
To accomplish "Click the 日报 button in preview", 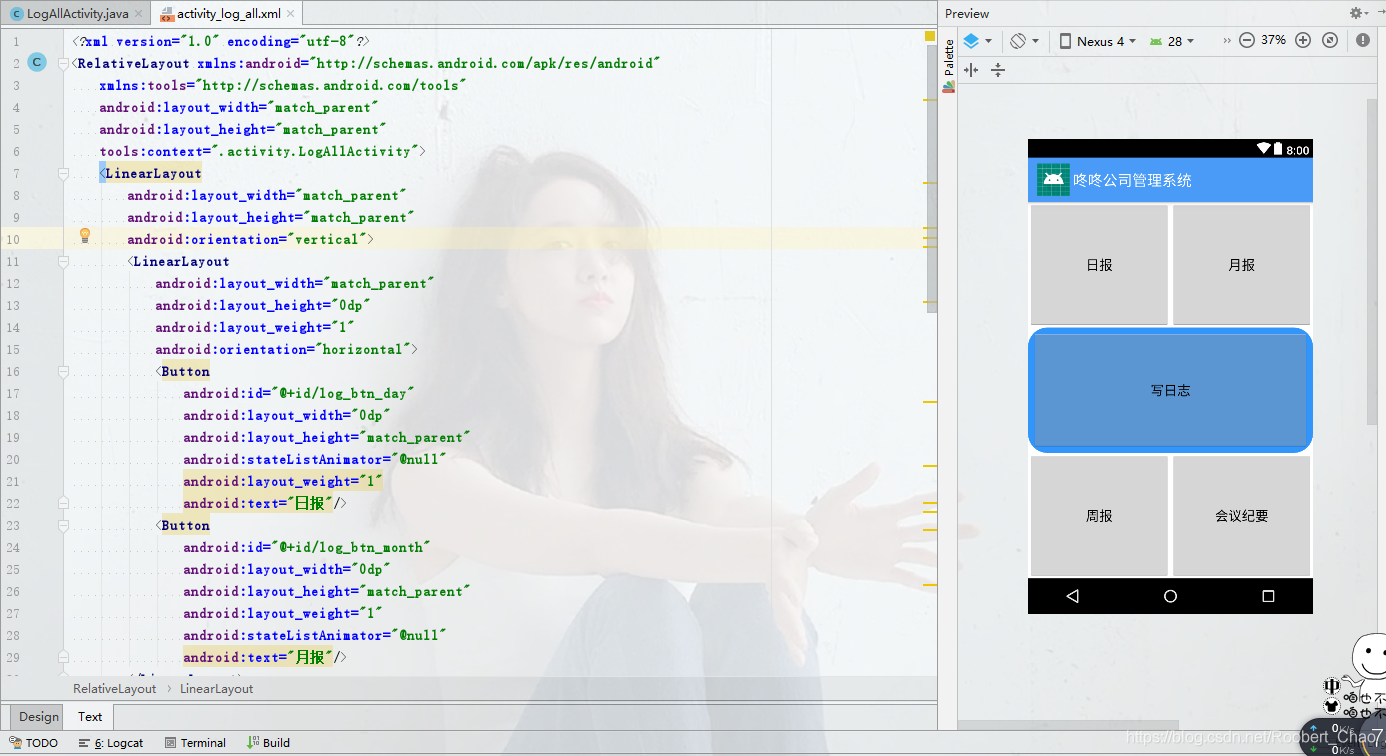I will click(x=1099, y=265).
